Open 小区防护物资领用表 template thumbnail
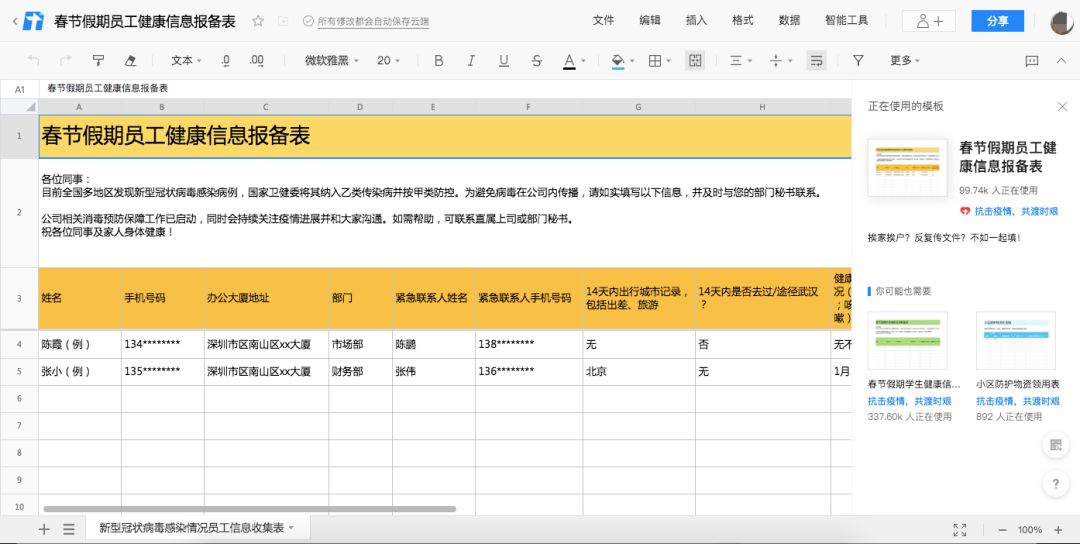1080x544 pixels. pos(1016,340)
